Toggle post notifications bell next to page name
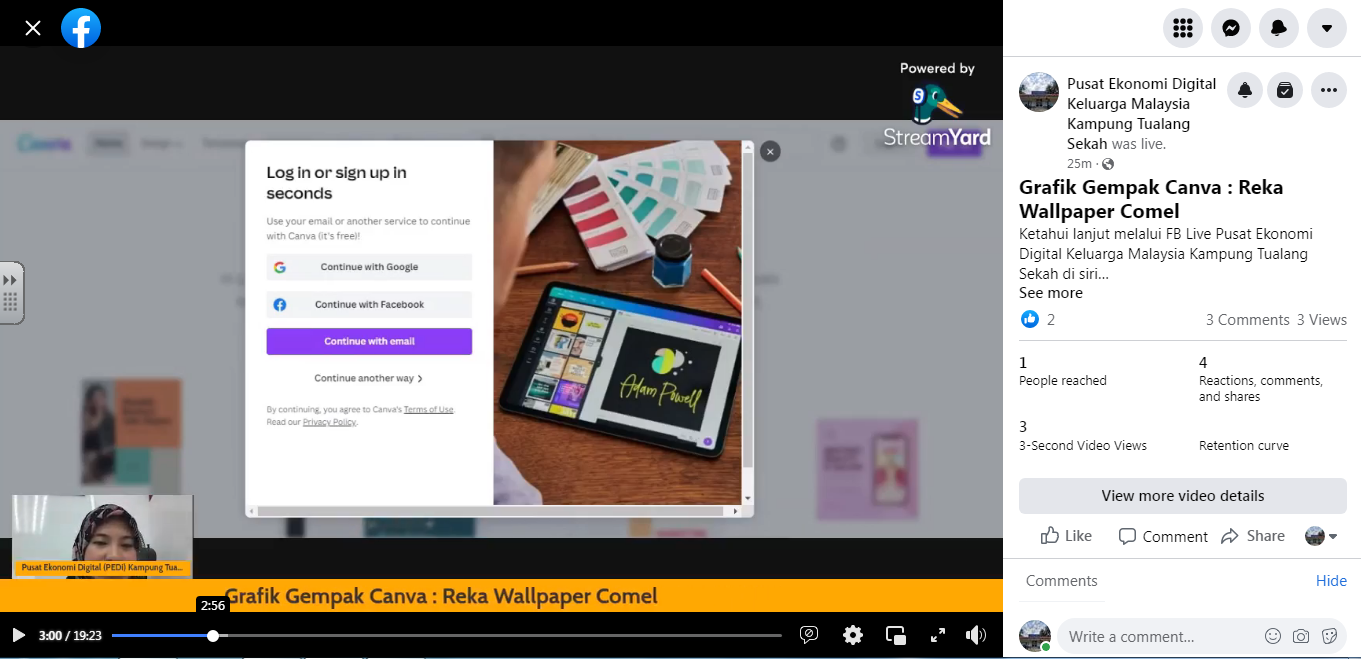Image resolution: width=1361 pixels, height=659 pixels. [1245, 90]
